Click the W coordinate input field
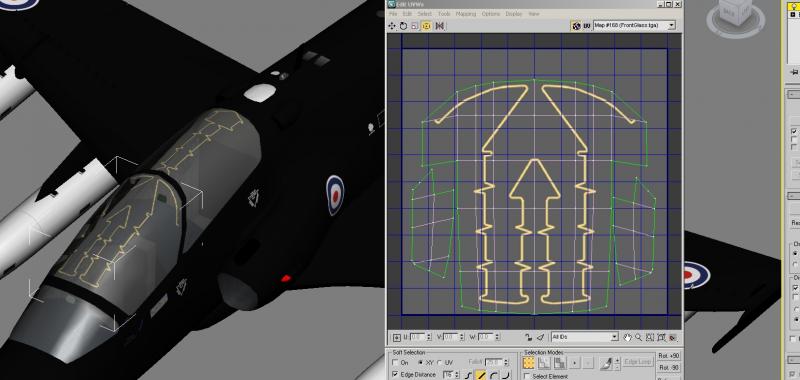This screenshot has width=800, height=380. click(x=485, y=337)
